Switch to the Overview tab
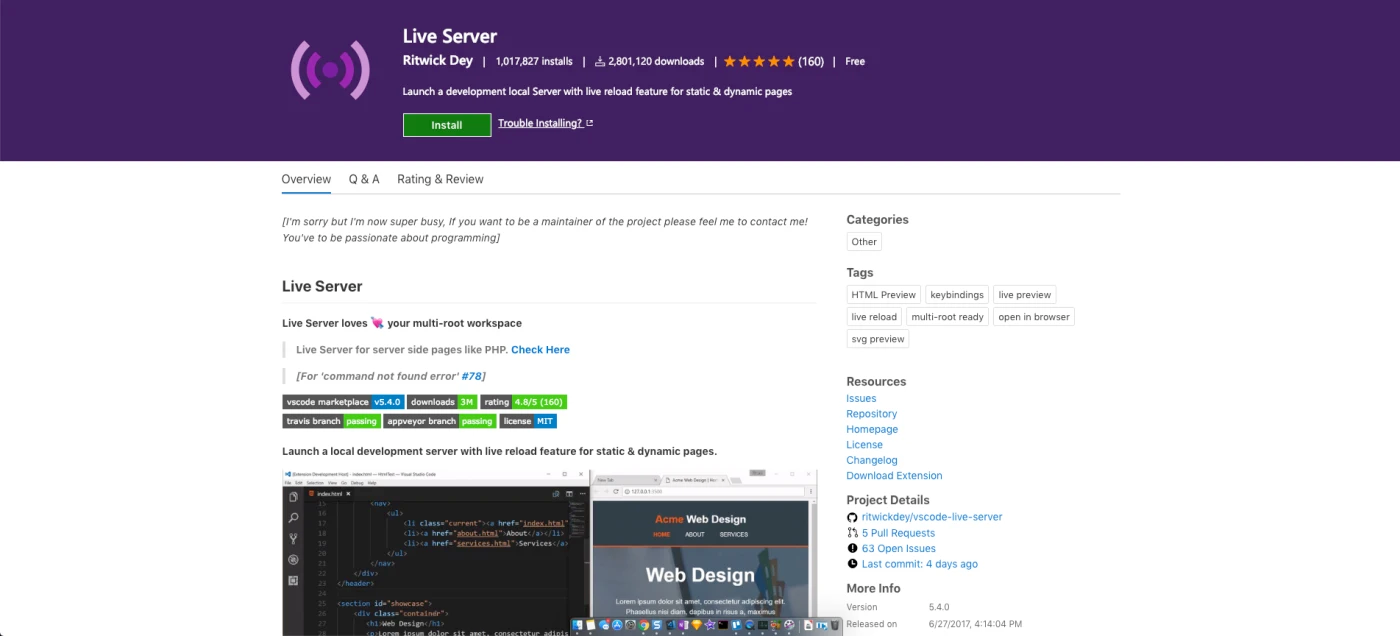 [306, 180]
